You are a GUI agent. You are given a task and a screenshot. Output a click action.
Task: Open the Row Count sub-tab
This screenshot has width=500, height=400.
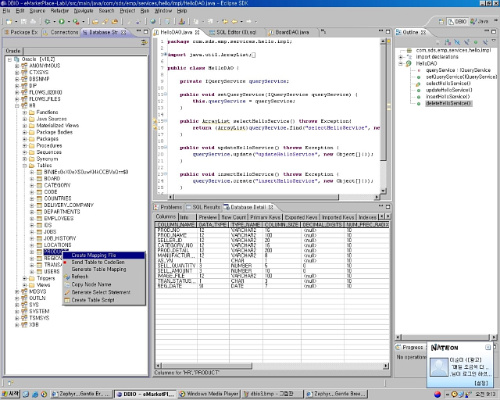(x=233, y=217)
